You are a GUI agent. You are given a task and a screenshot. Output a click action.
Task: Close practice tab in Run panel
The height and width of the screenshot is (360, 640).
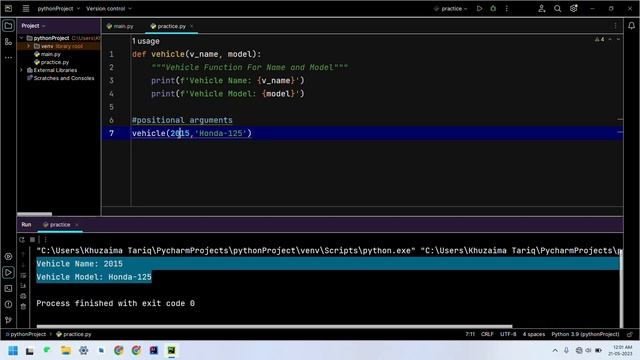77,224
